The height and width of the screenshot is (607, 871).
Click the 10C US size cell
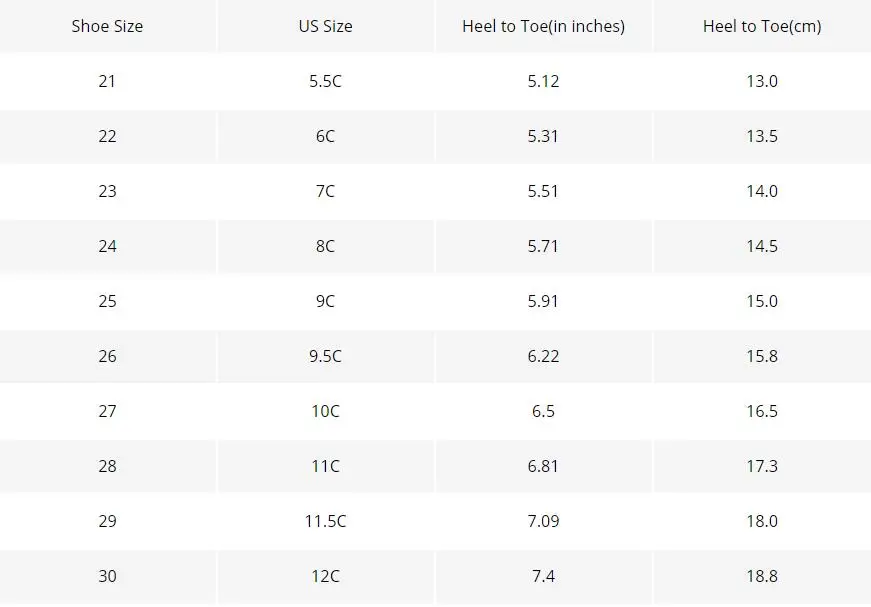click(x=326, y=411)
